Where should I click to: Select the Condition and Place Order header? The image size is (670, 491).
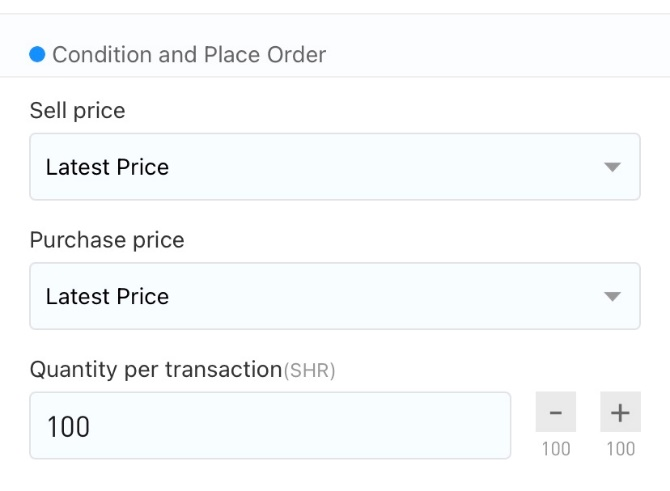[189, 55]
